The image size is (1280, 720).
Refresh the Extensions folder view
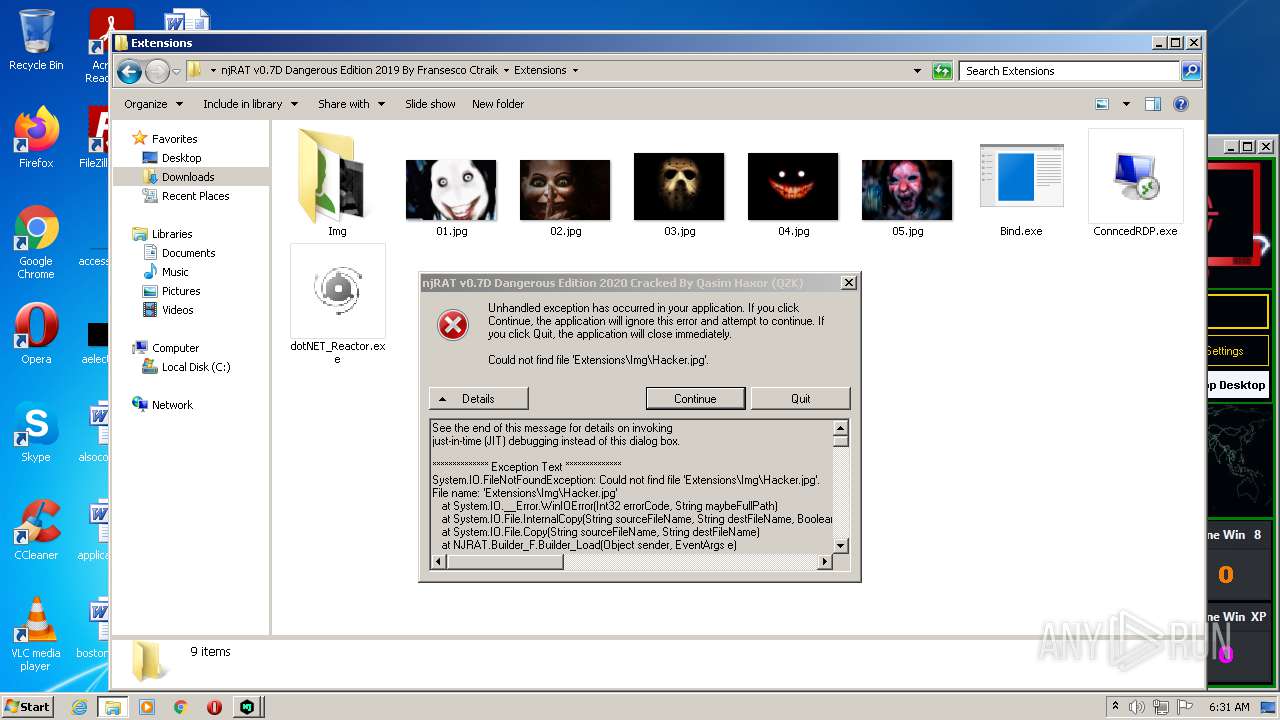click(942, 71)
